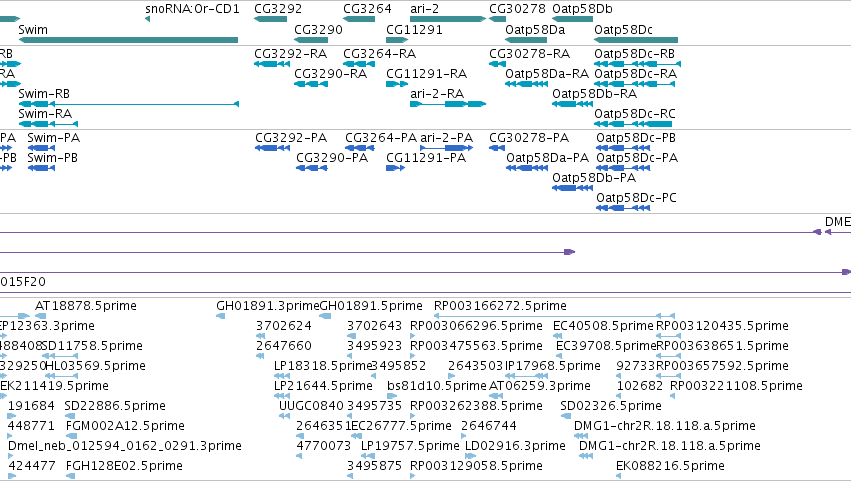Click the CG3264-RA transcript

tap(359, 64)
